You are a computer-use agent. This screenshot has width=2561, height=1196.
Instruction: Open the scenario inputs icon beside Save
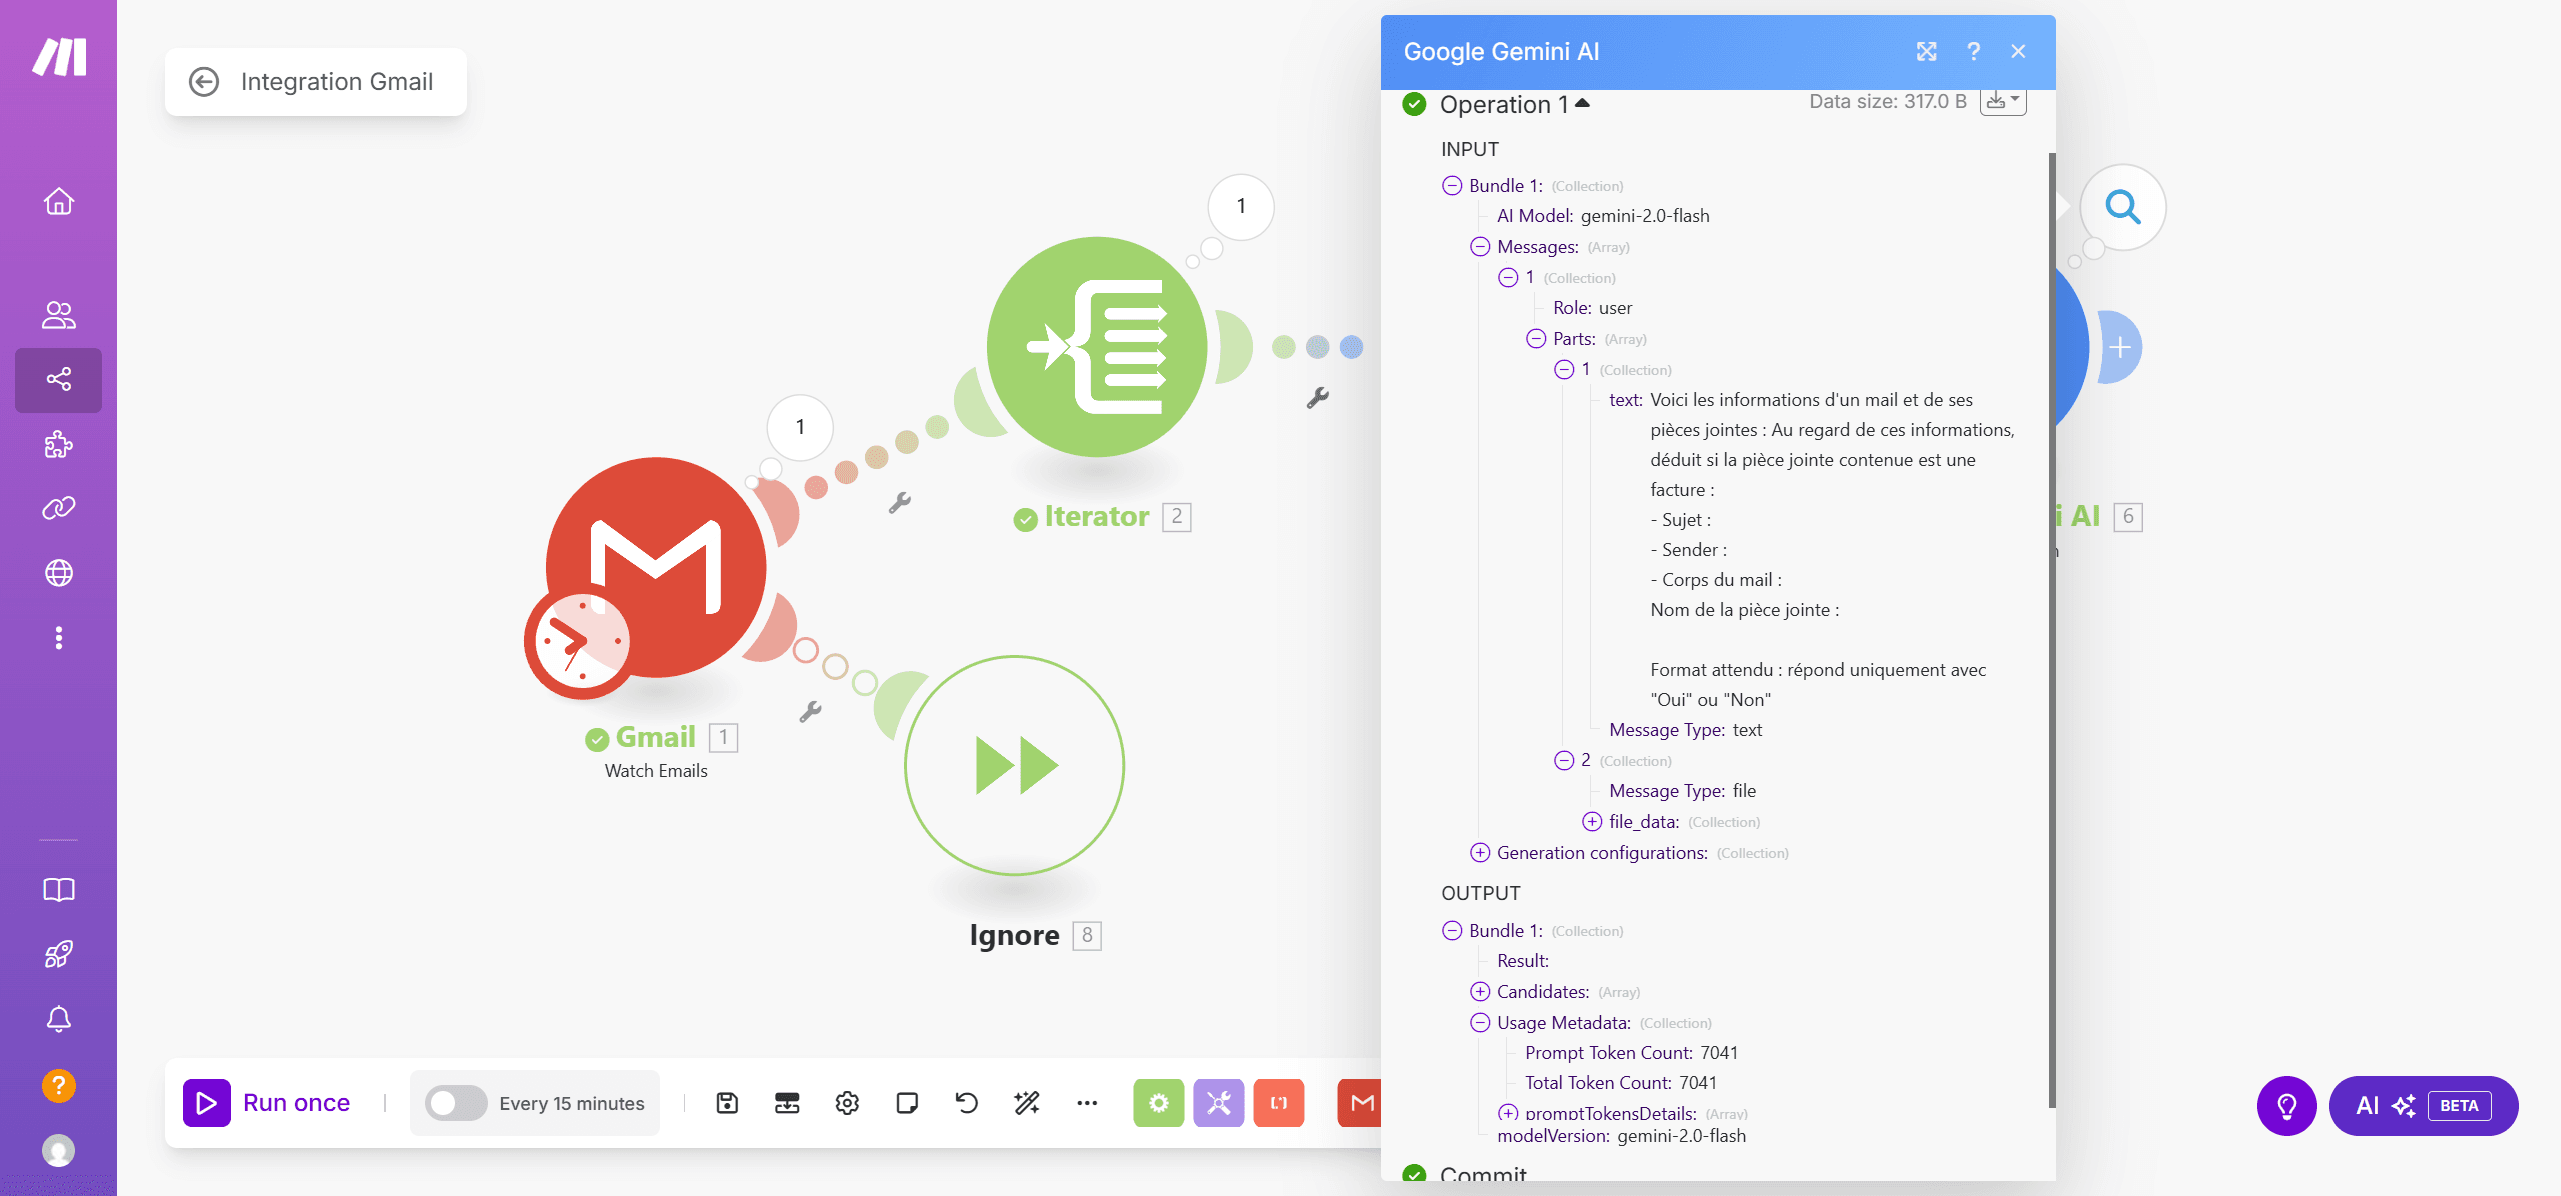click(x=787, y=1103)
